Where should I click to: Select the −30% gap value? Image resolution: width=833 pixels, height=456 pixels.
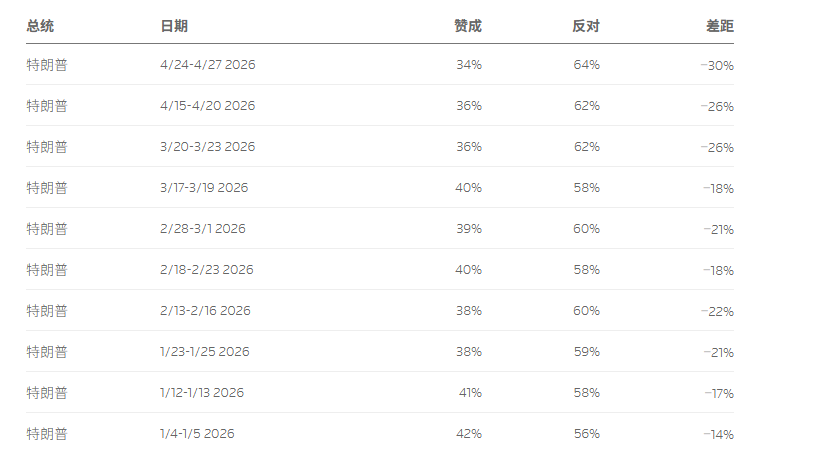pos(718,65)
